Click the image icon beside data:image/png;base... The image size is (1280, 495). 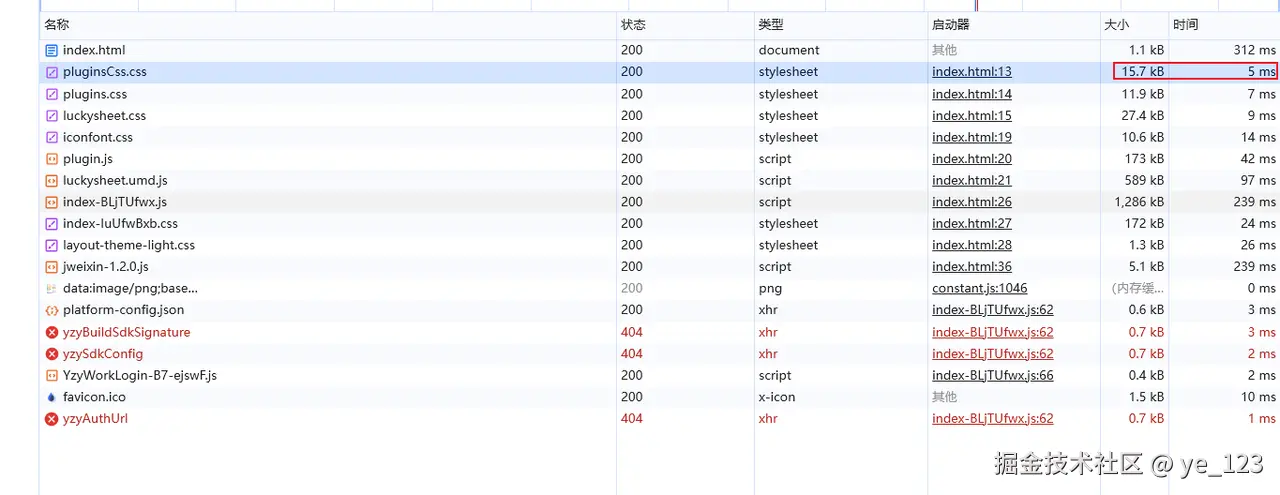52,288
